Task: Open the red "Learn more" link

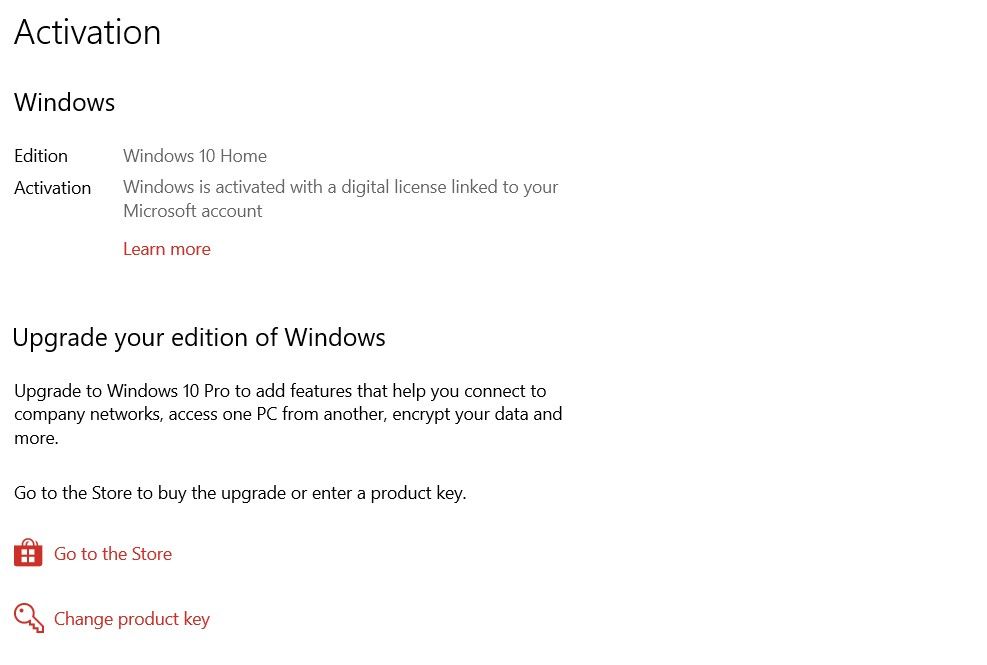Action: click(167, 249)
